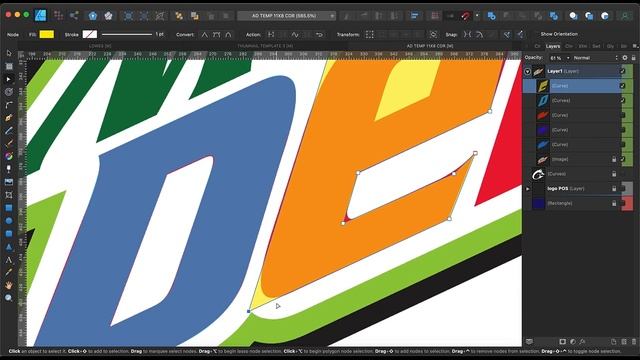The width and height of the screenshot is (640, 360).
Task: Select the Crop tool
Action: [9, 195]
